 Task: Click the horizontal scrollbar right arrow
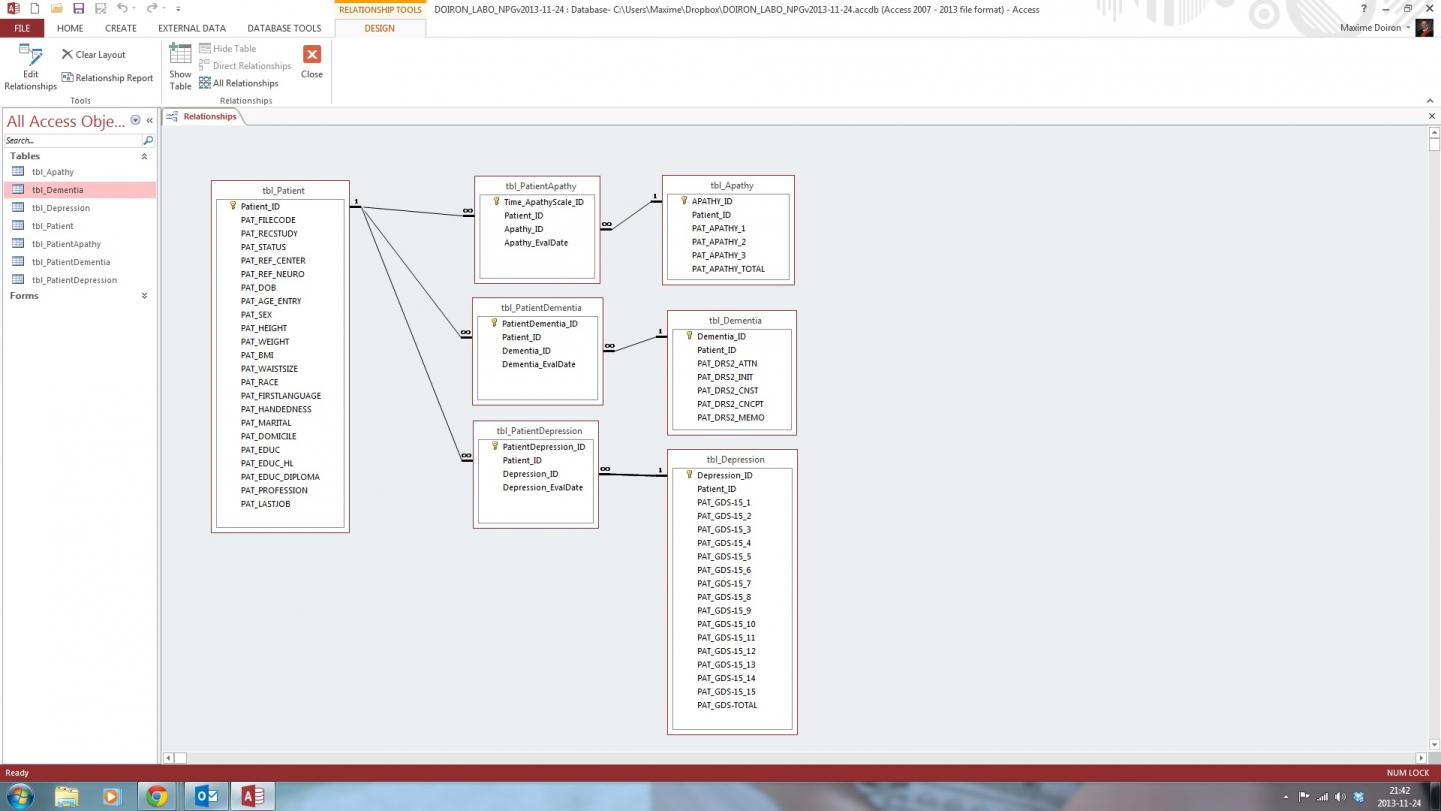pyautogui.click(x=1421, y=758)
